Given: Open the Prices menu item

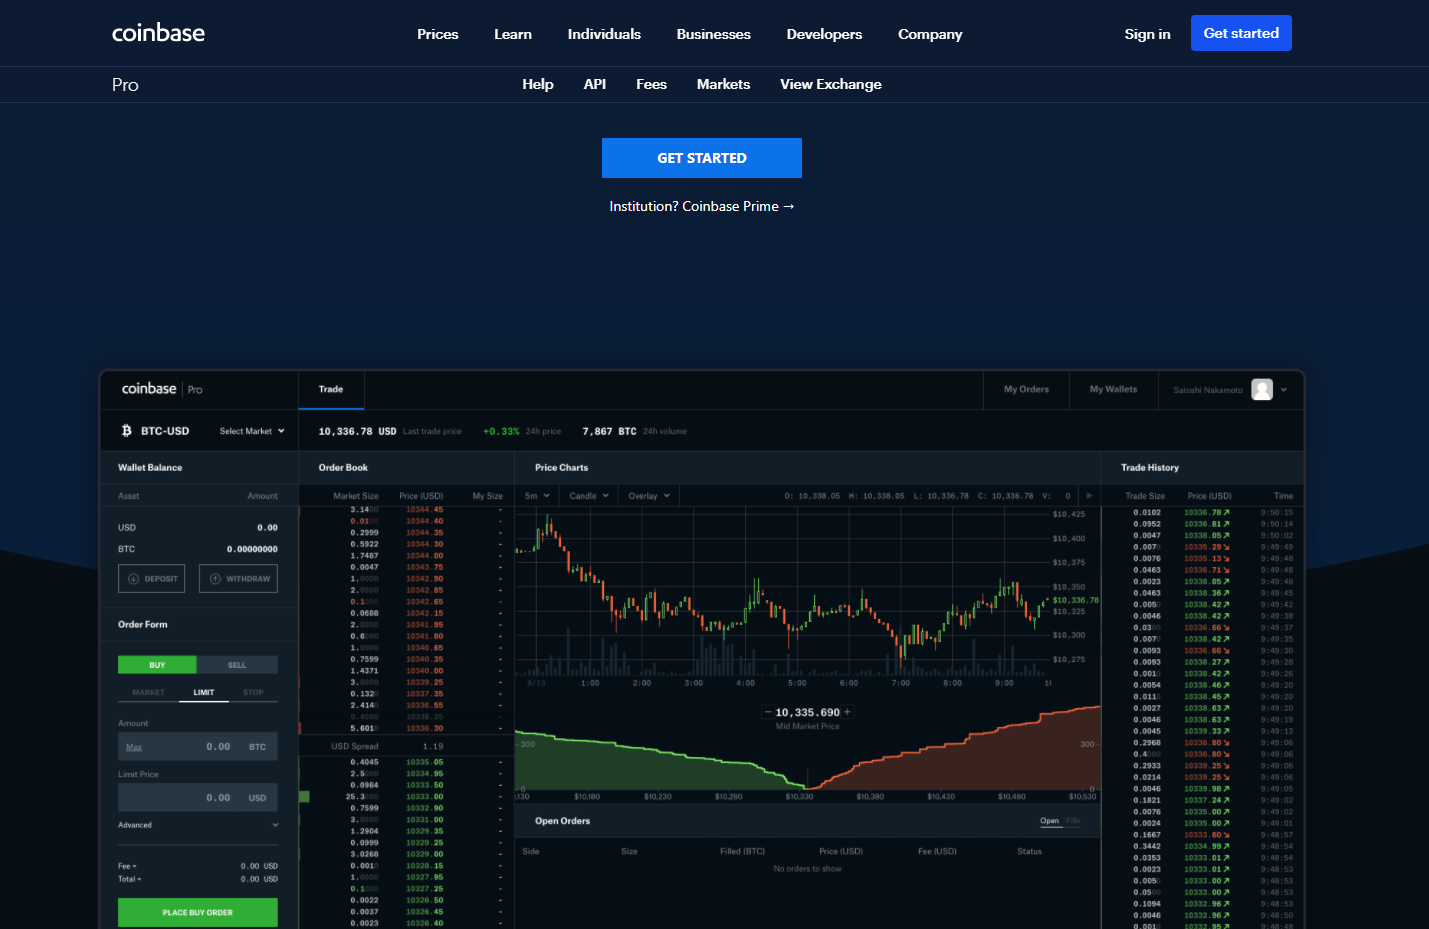Looking at the screenshot, I should click(438, 34).
